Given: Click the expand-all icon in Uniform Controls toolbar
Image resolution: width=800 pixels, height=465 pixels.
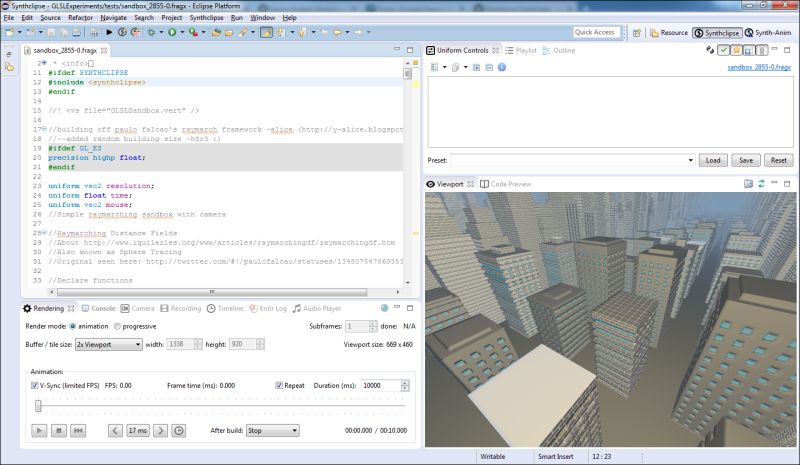Looking at the screenshot, I should (x=477, y=67).
